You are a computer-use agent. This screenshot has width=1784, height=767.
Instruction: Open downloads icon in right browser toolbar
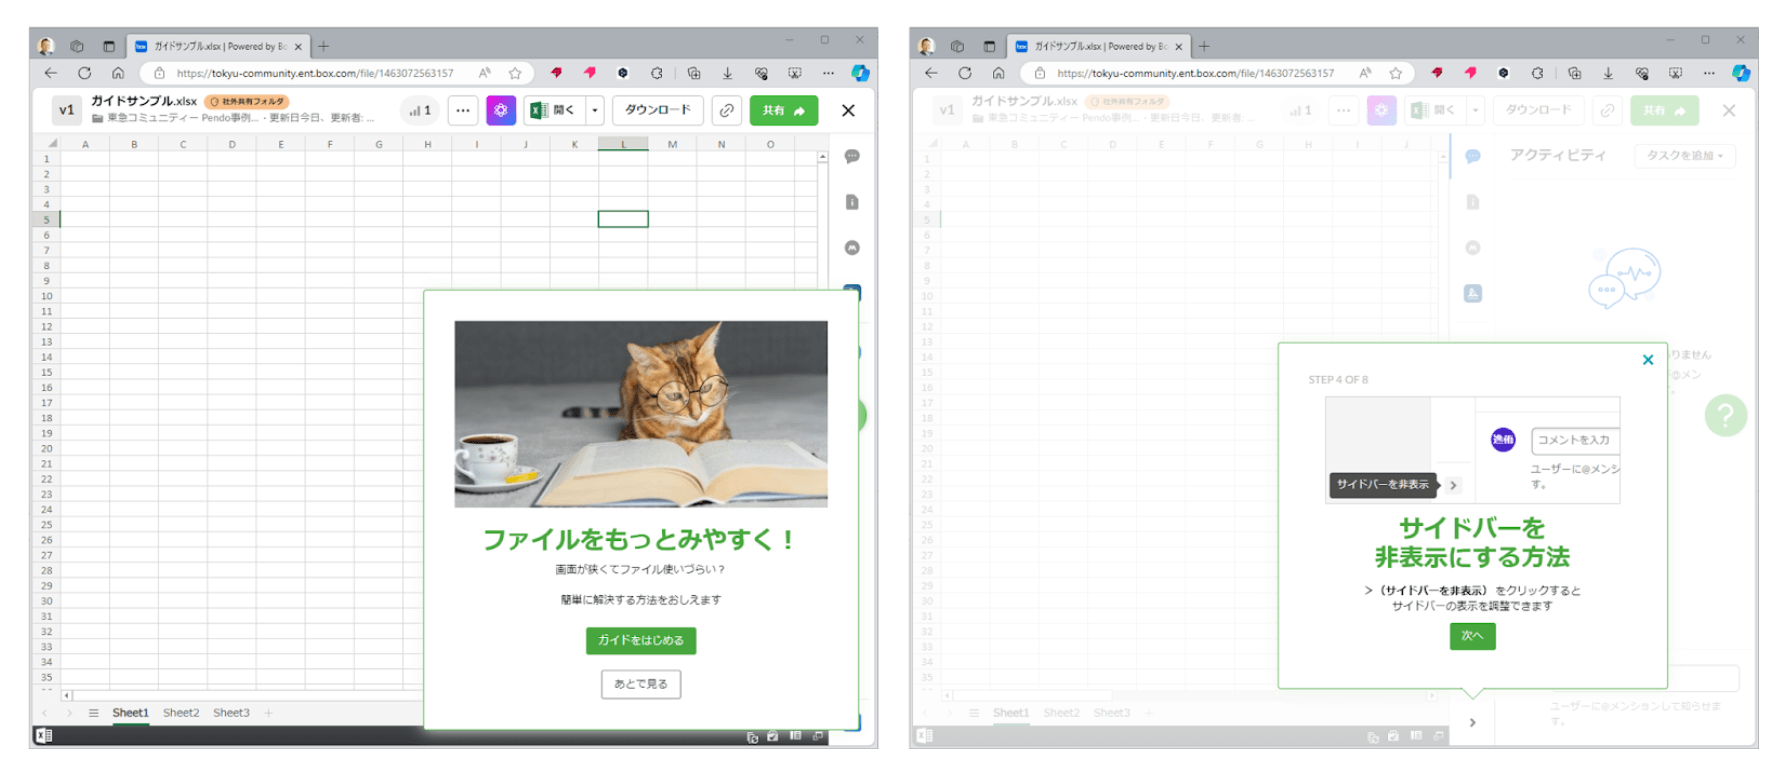[1608, 73]
